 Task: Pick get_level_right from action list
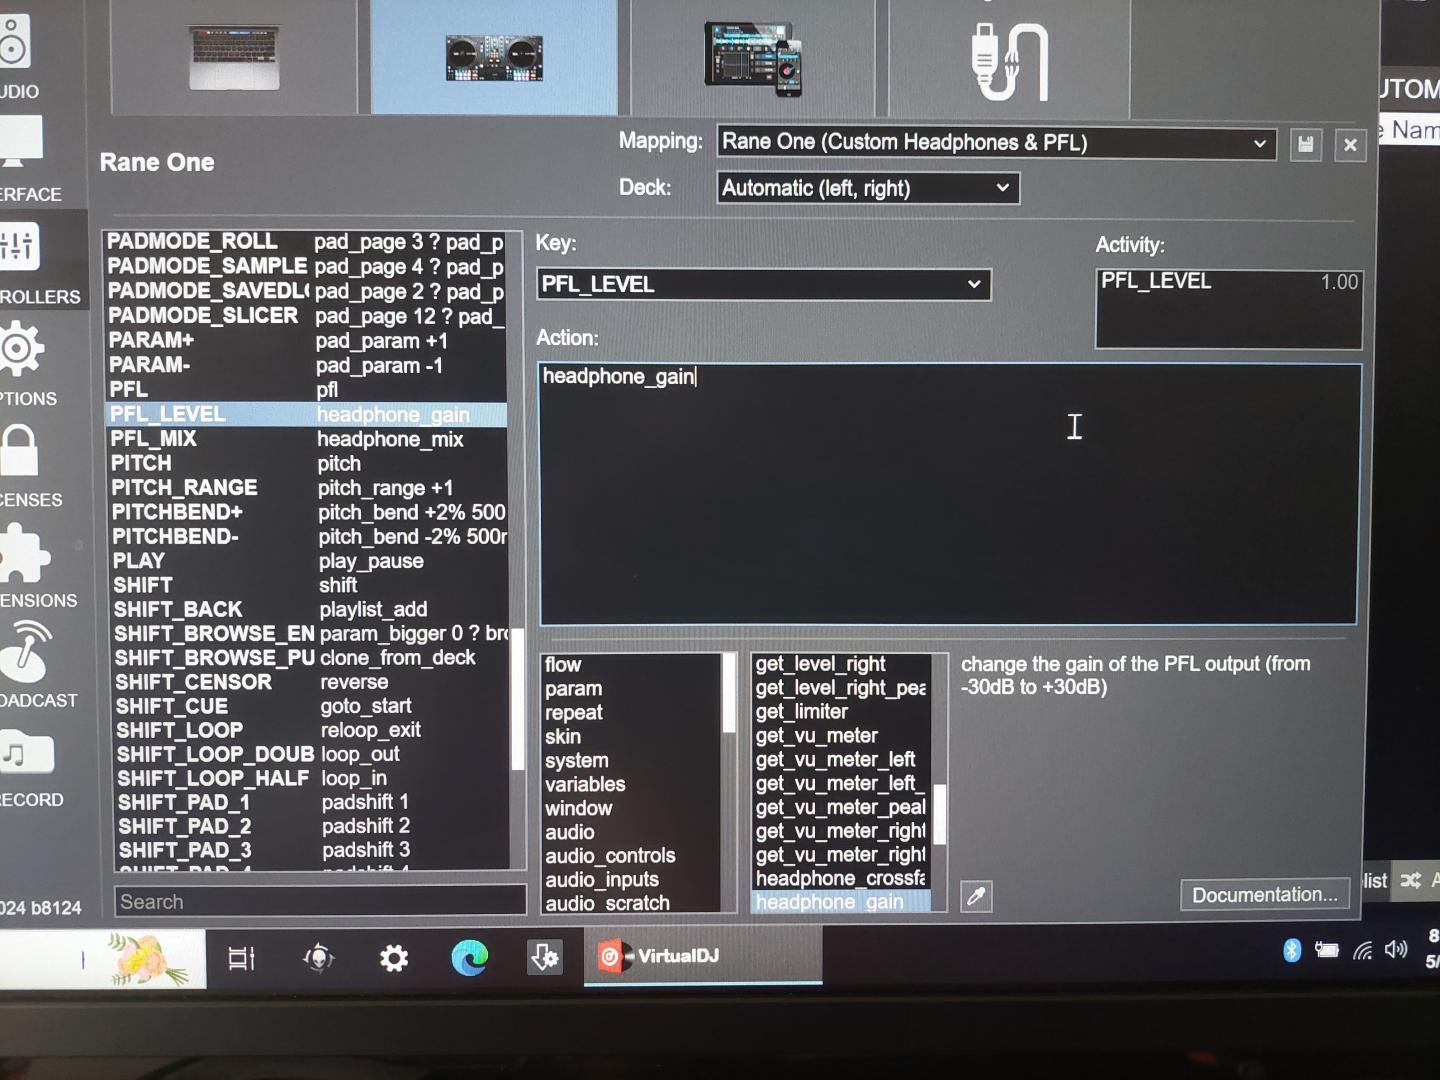841,664
